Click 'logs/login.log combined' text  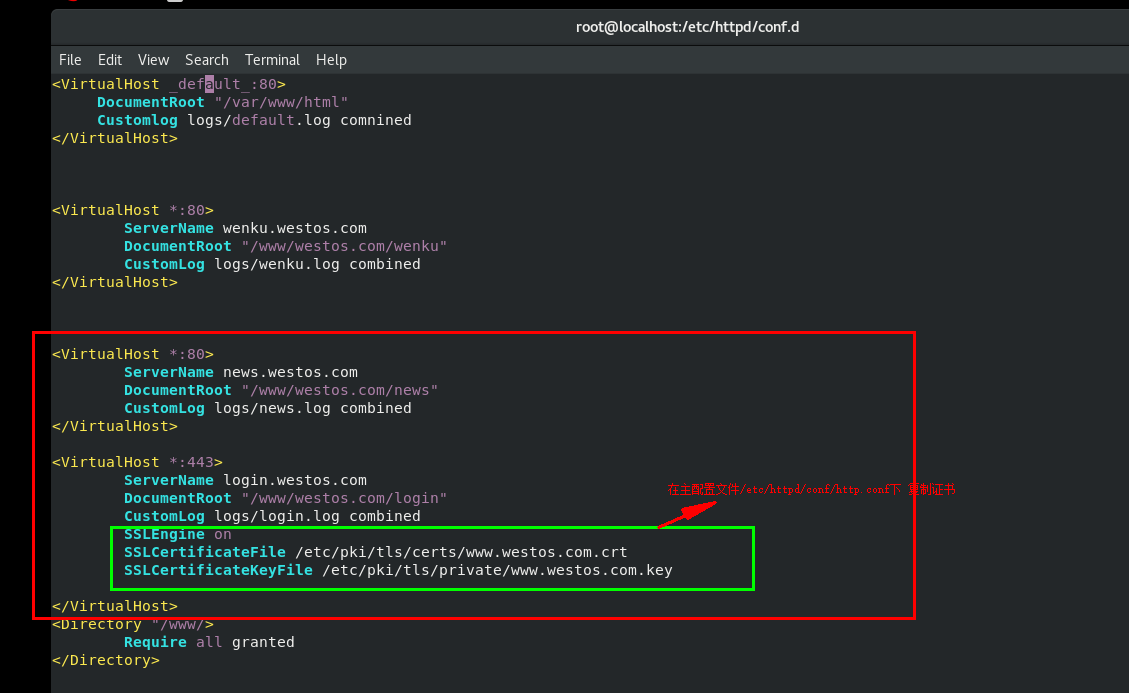pyautogui.click(x=318, y=517)
